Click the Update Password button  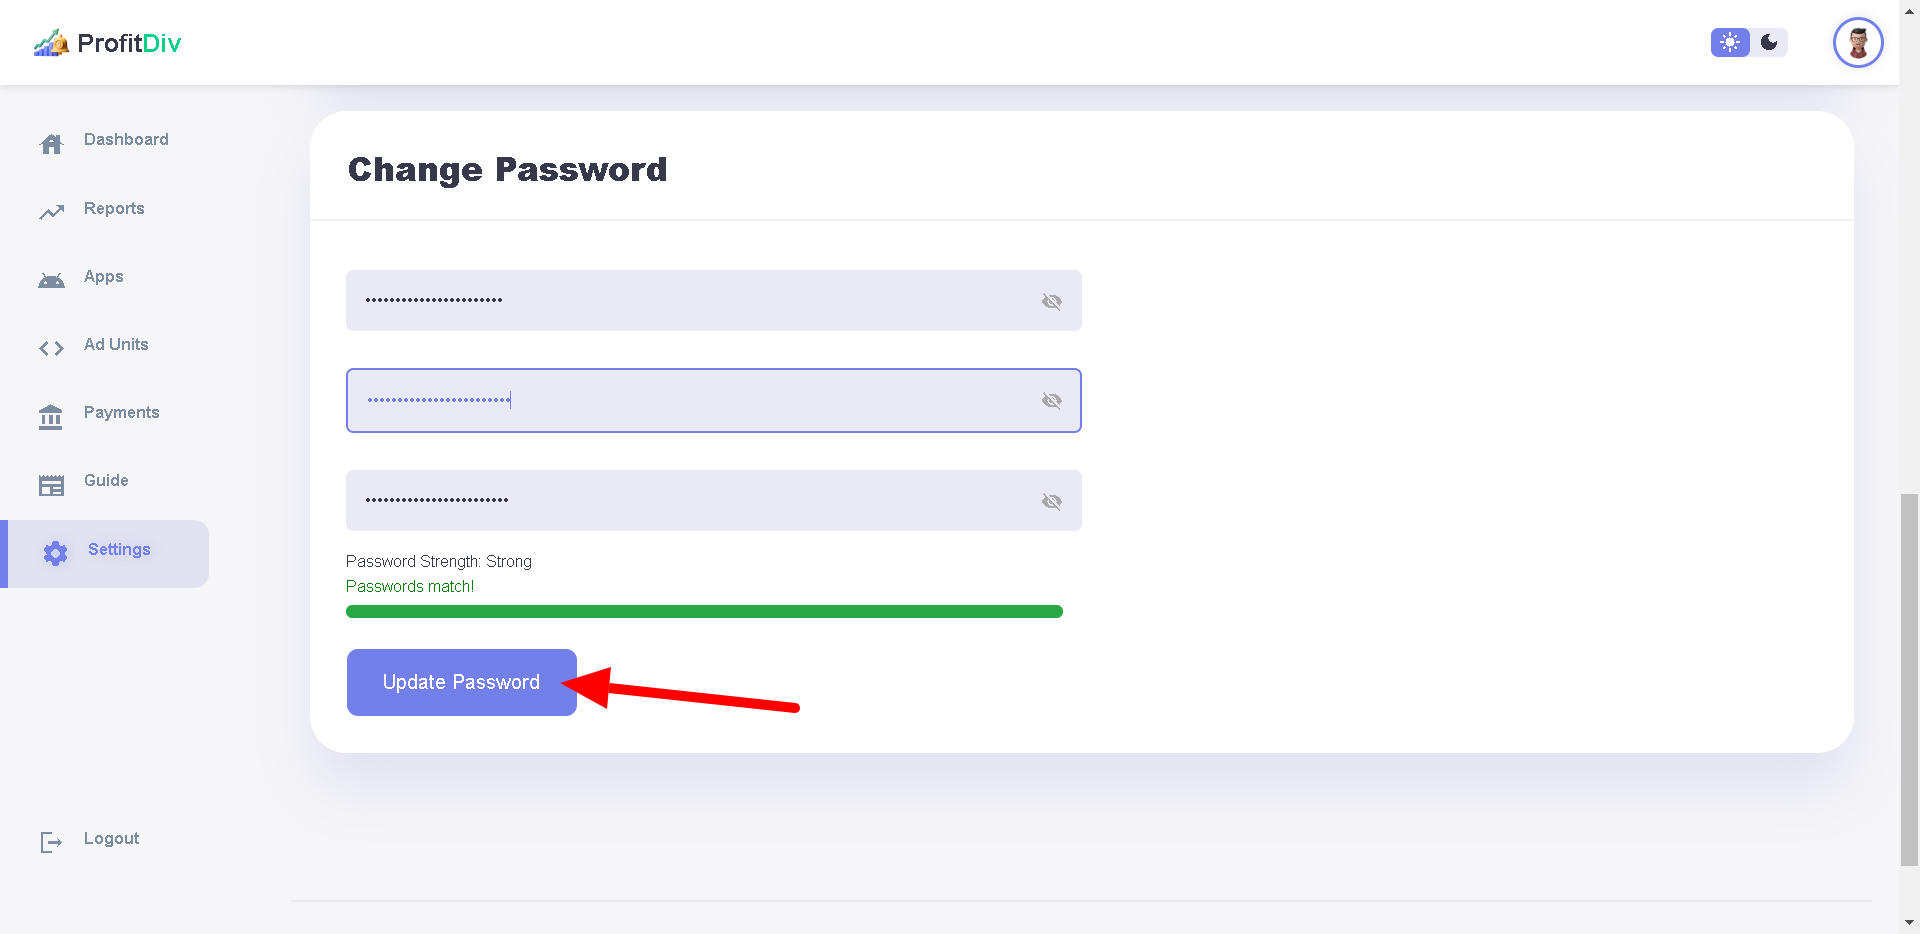tap(462, 682)
